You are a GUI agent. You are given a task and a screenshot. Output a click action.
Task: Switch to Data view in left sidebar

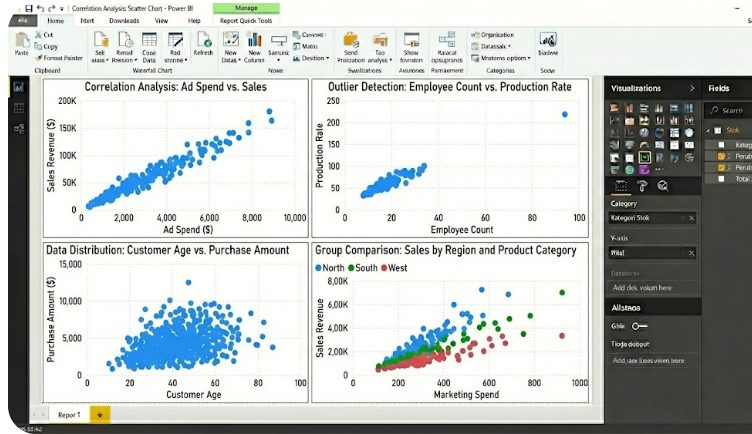click(x=18, y=109)
